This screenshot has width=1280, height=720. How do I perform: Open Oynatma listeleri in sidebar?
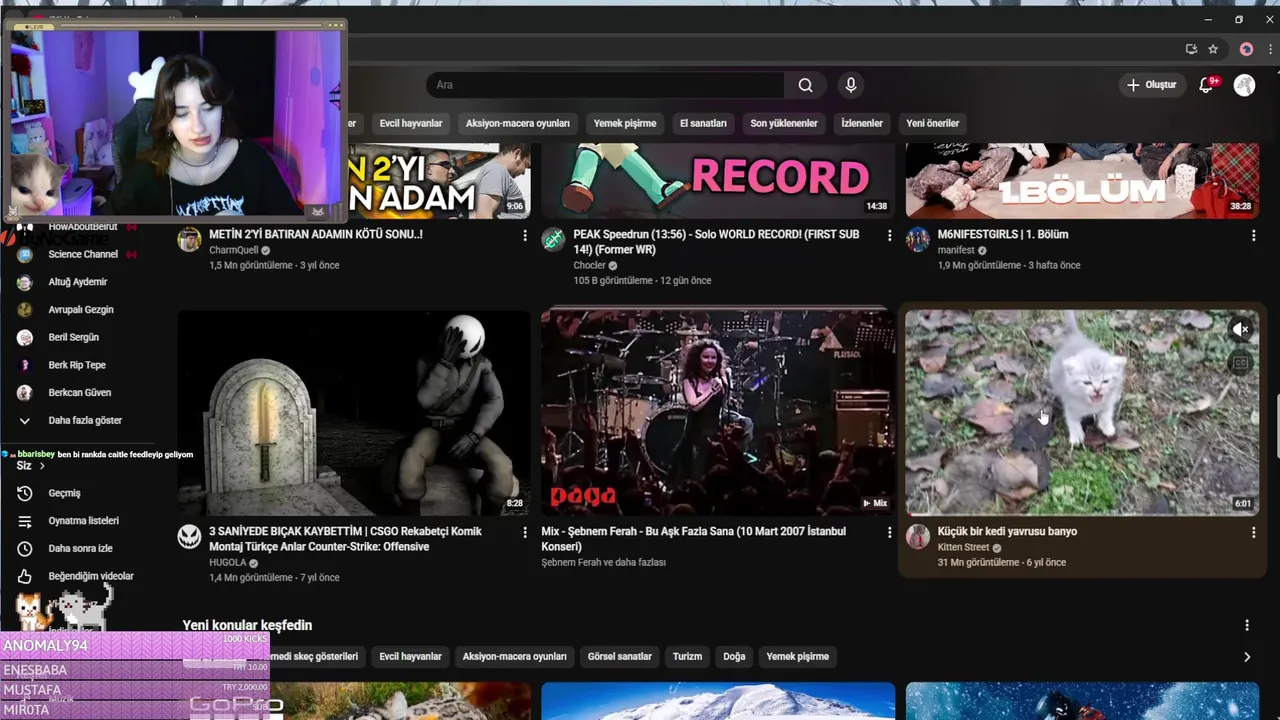85,521
